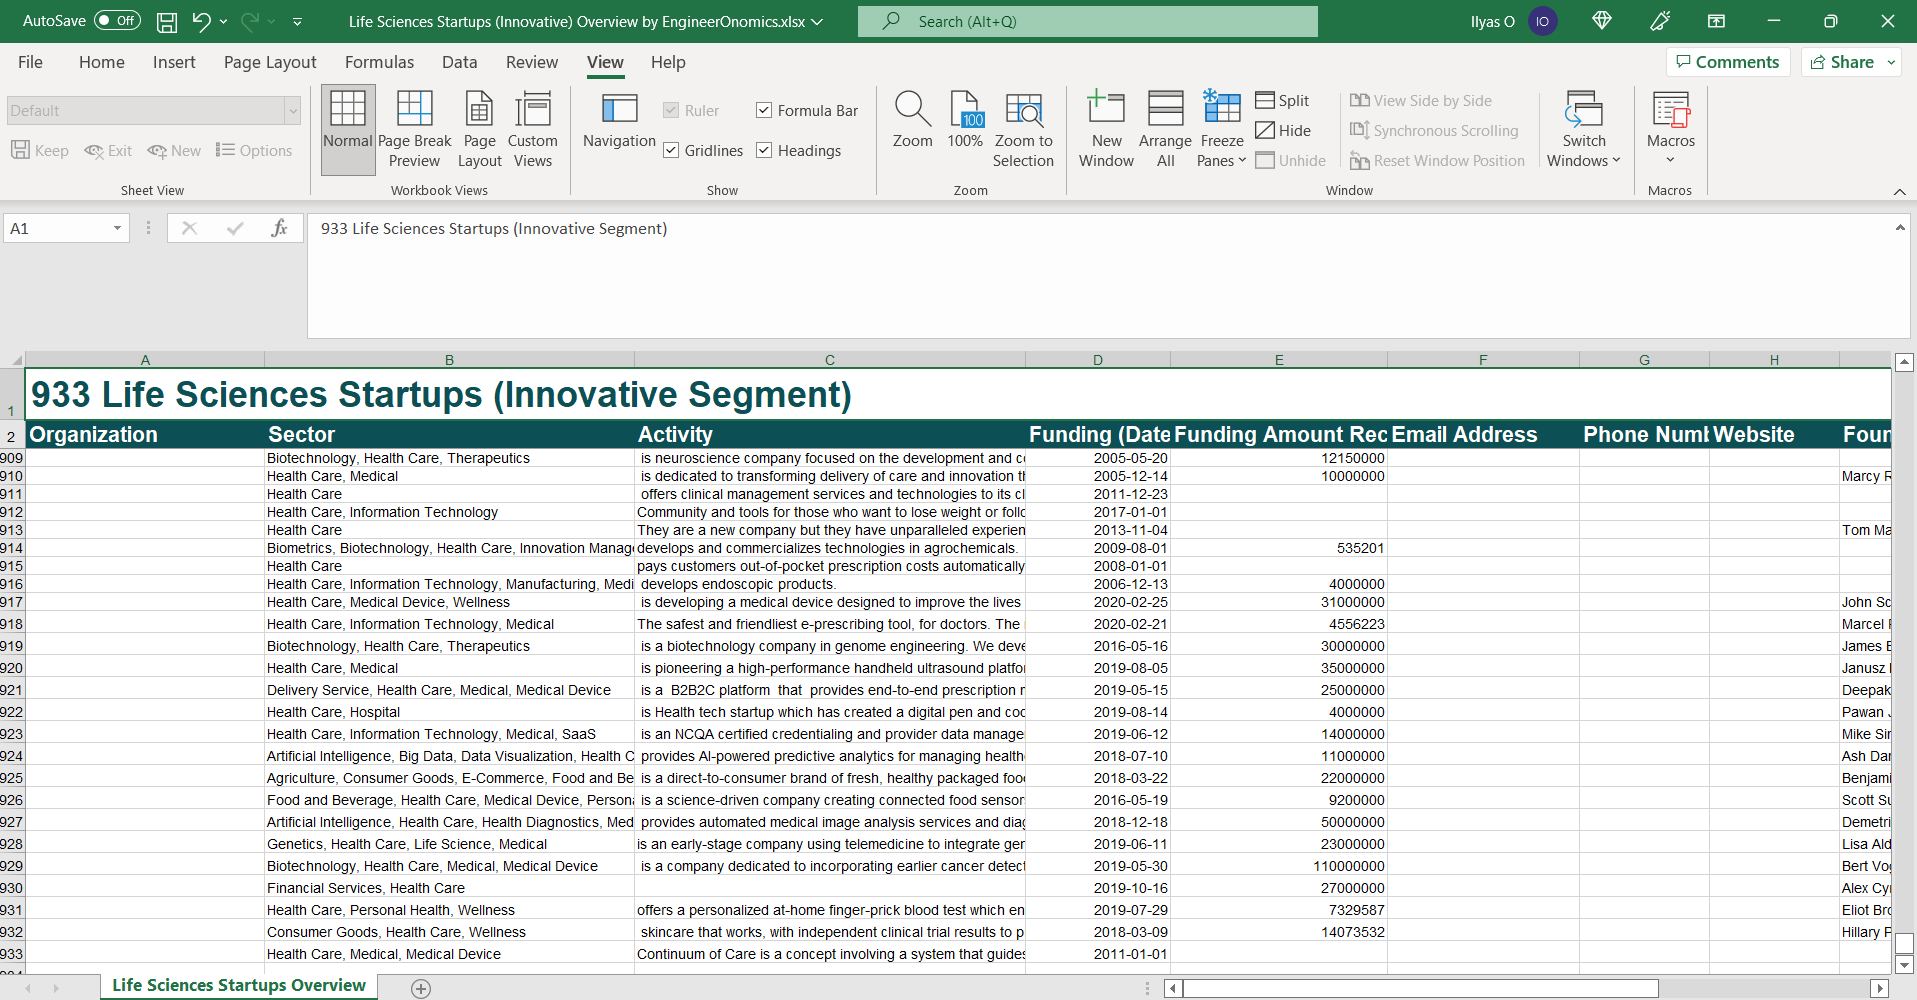Uncheck the Formula Bar option
The image size is (1917, 1000).
pos(765,110)
